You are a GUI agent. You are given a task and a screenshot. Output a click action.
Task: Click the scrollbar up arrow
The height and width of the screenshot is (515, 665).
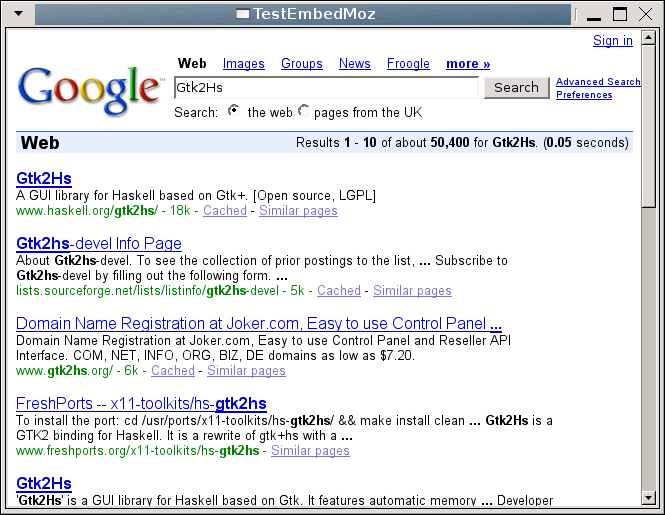coord(648,38)
